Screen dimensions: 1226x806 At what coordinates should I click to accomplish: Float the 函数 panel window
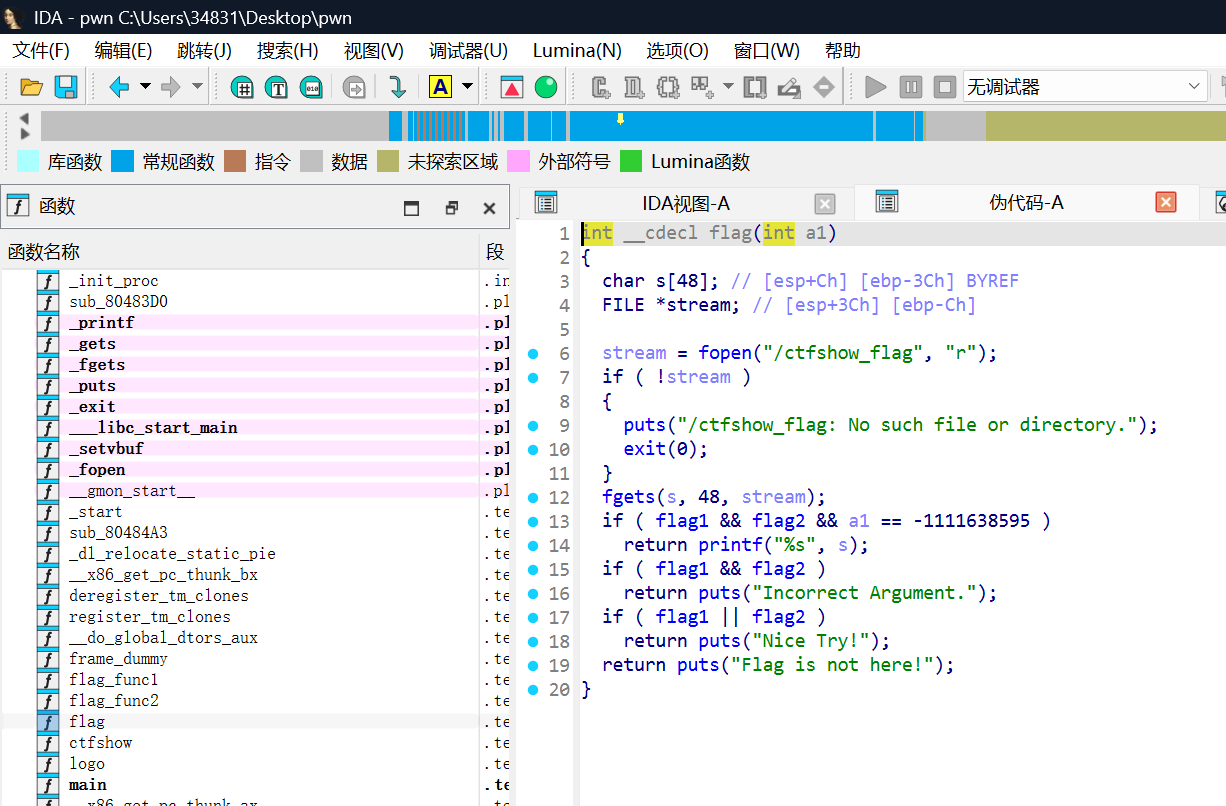pos(451,208)
